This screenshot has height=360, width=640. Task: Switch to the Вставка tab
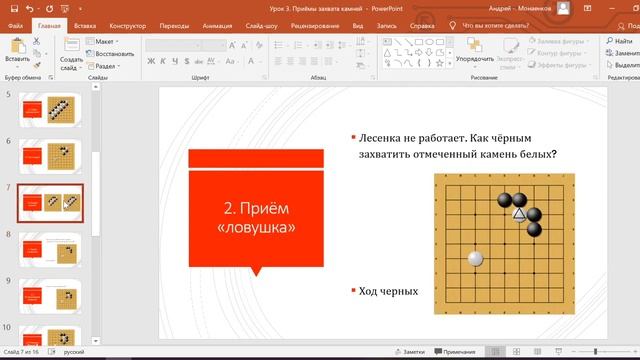point(85,26)
